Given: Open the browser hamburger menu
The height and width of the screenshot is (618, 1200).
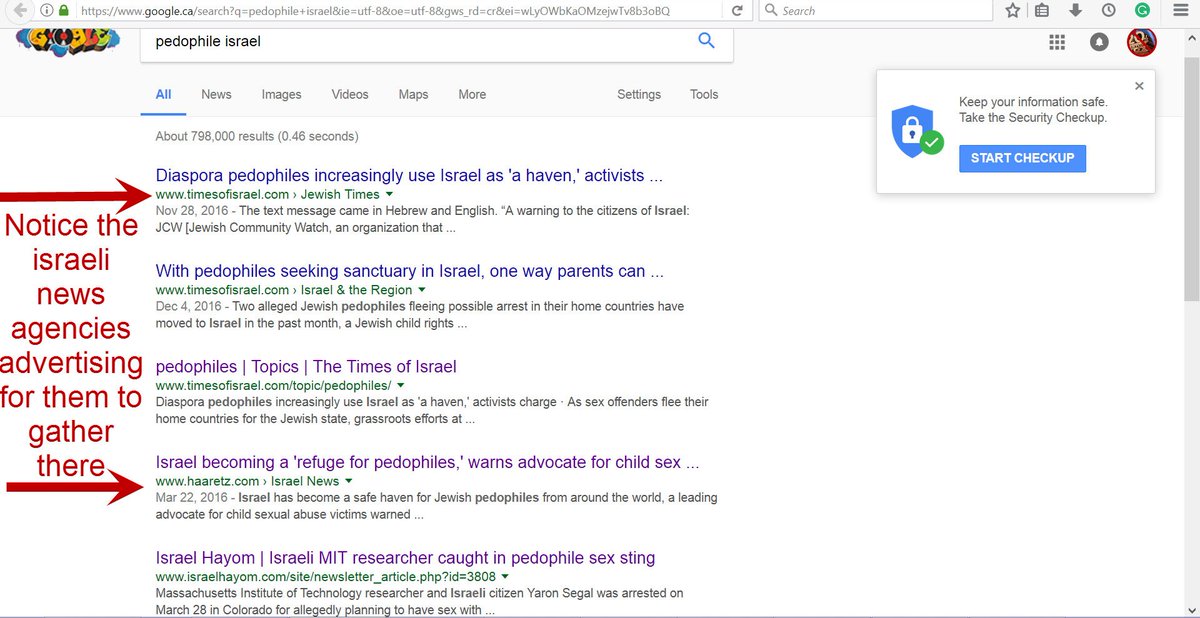Looking at the screenshot, I should coord(1181,11).
